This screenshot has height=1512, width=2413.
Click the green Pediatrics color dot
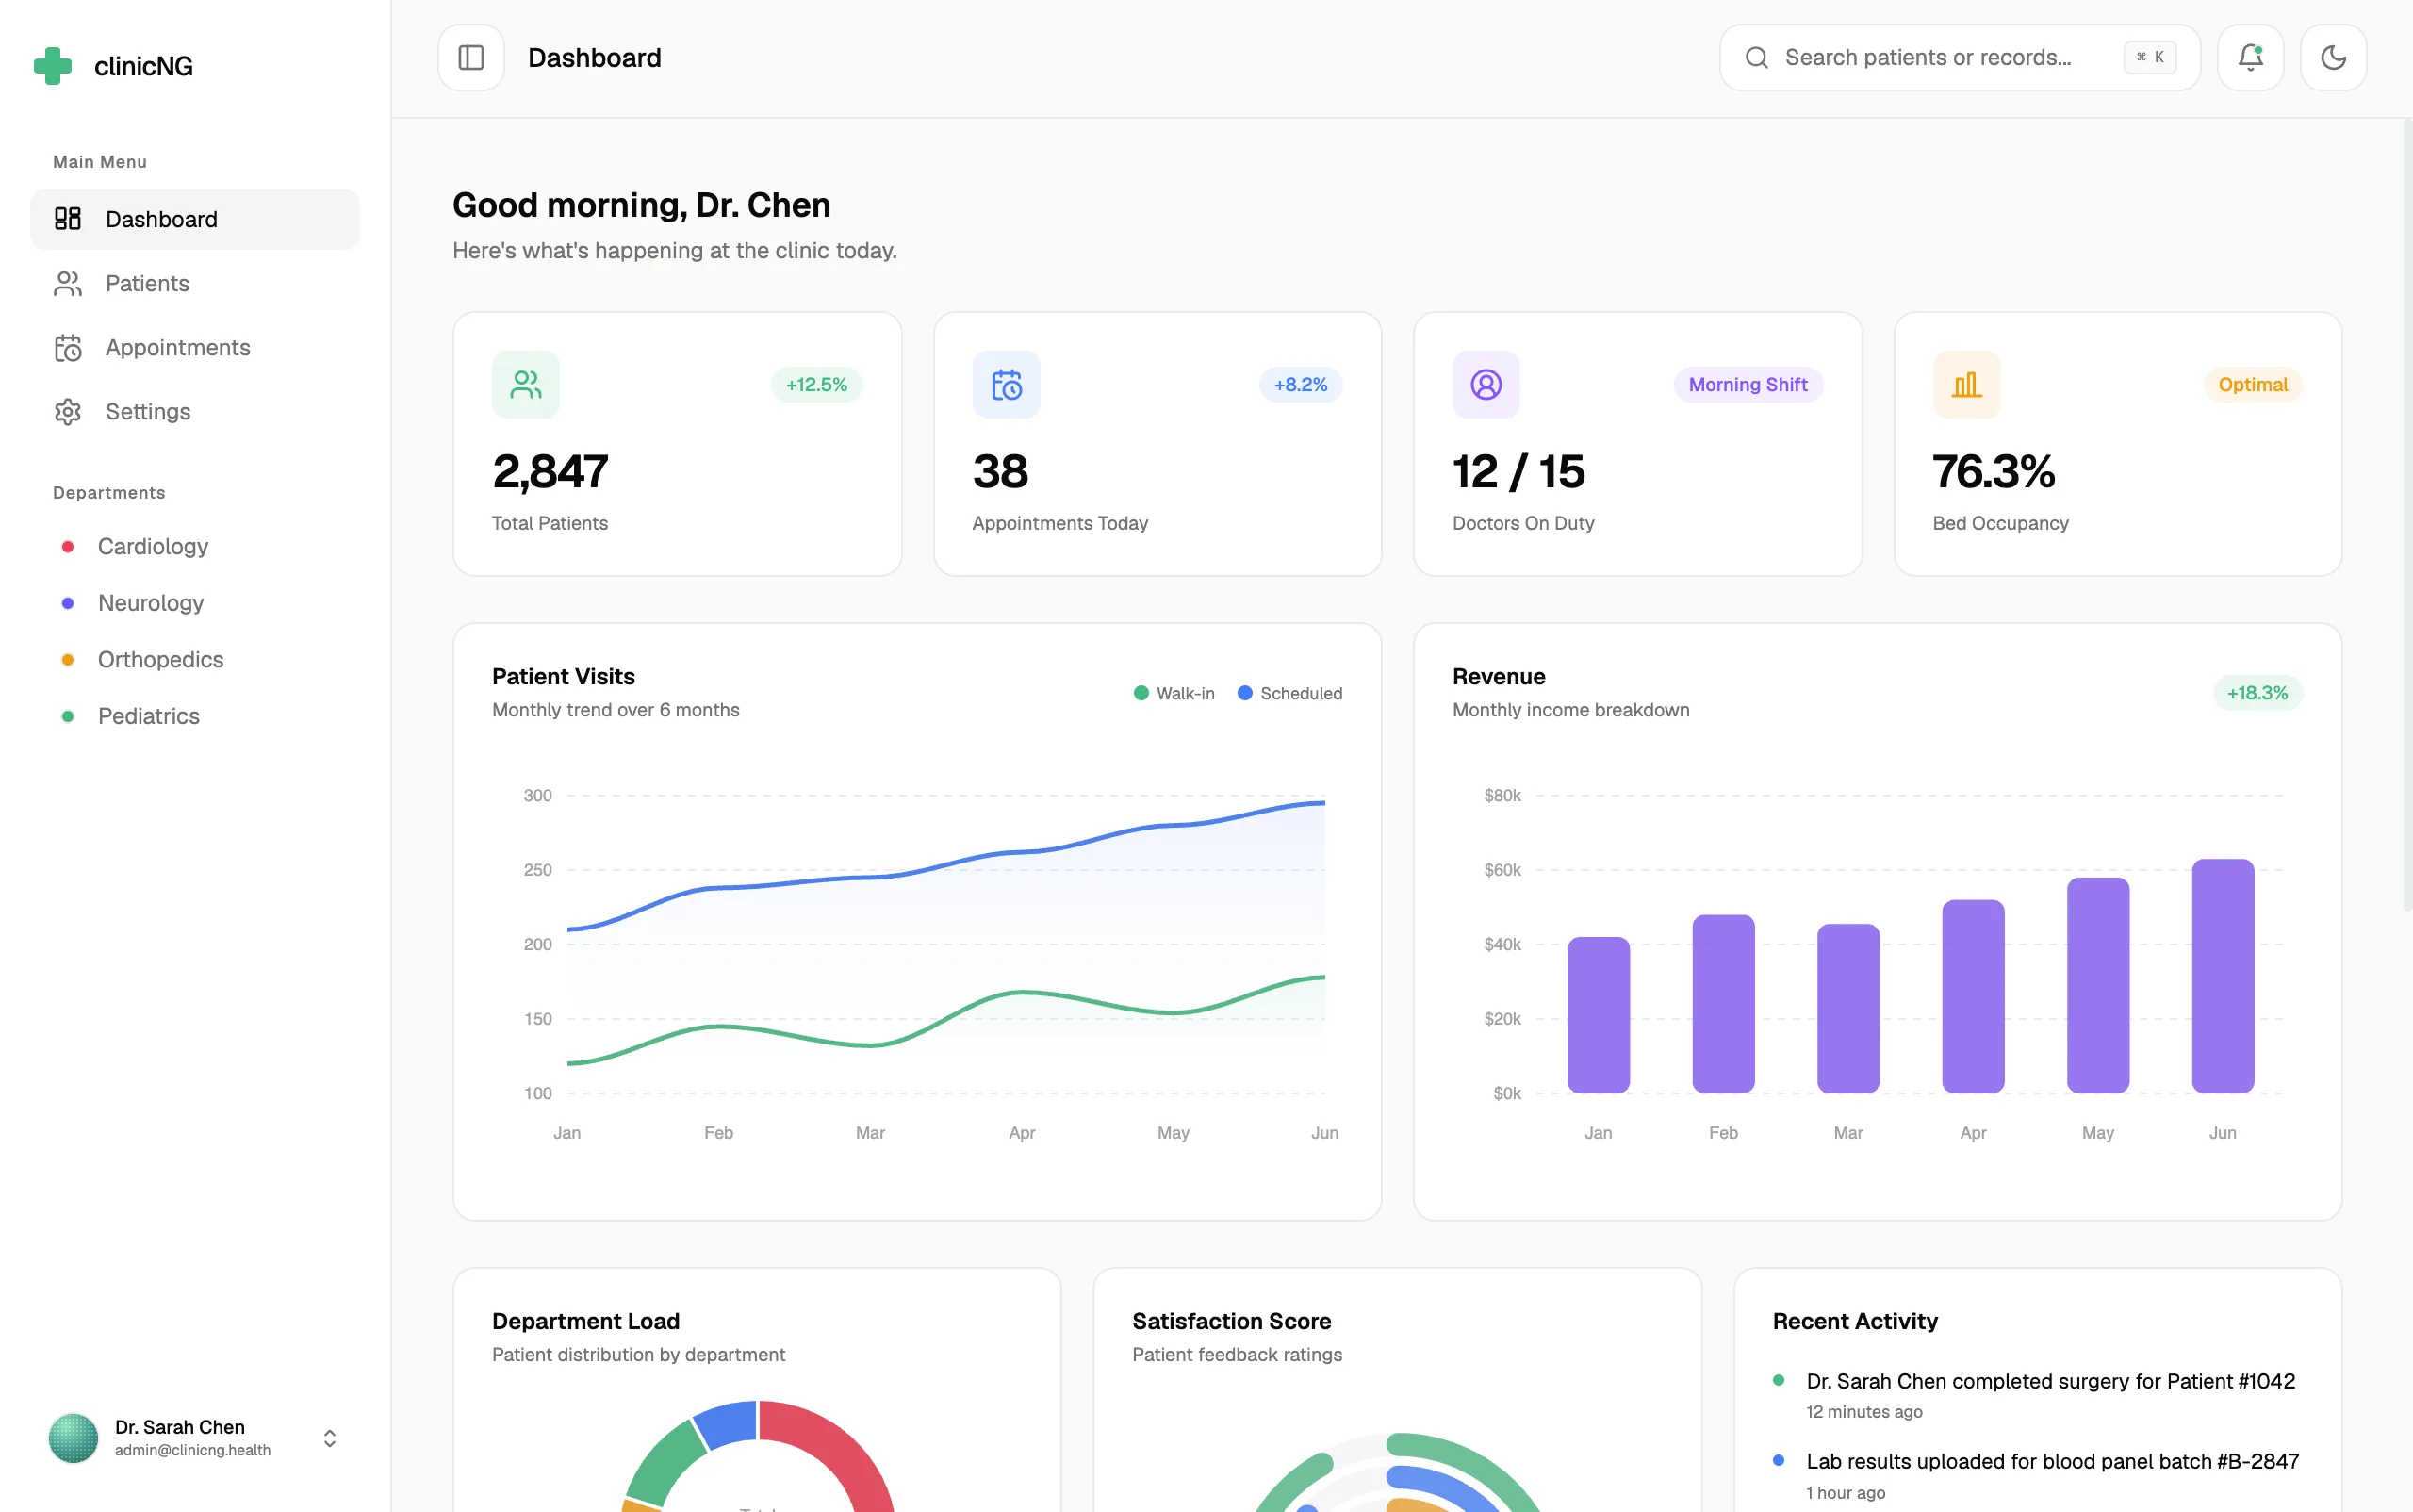click(67, 716)
